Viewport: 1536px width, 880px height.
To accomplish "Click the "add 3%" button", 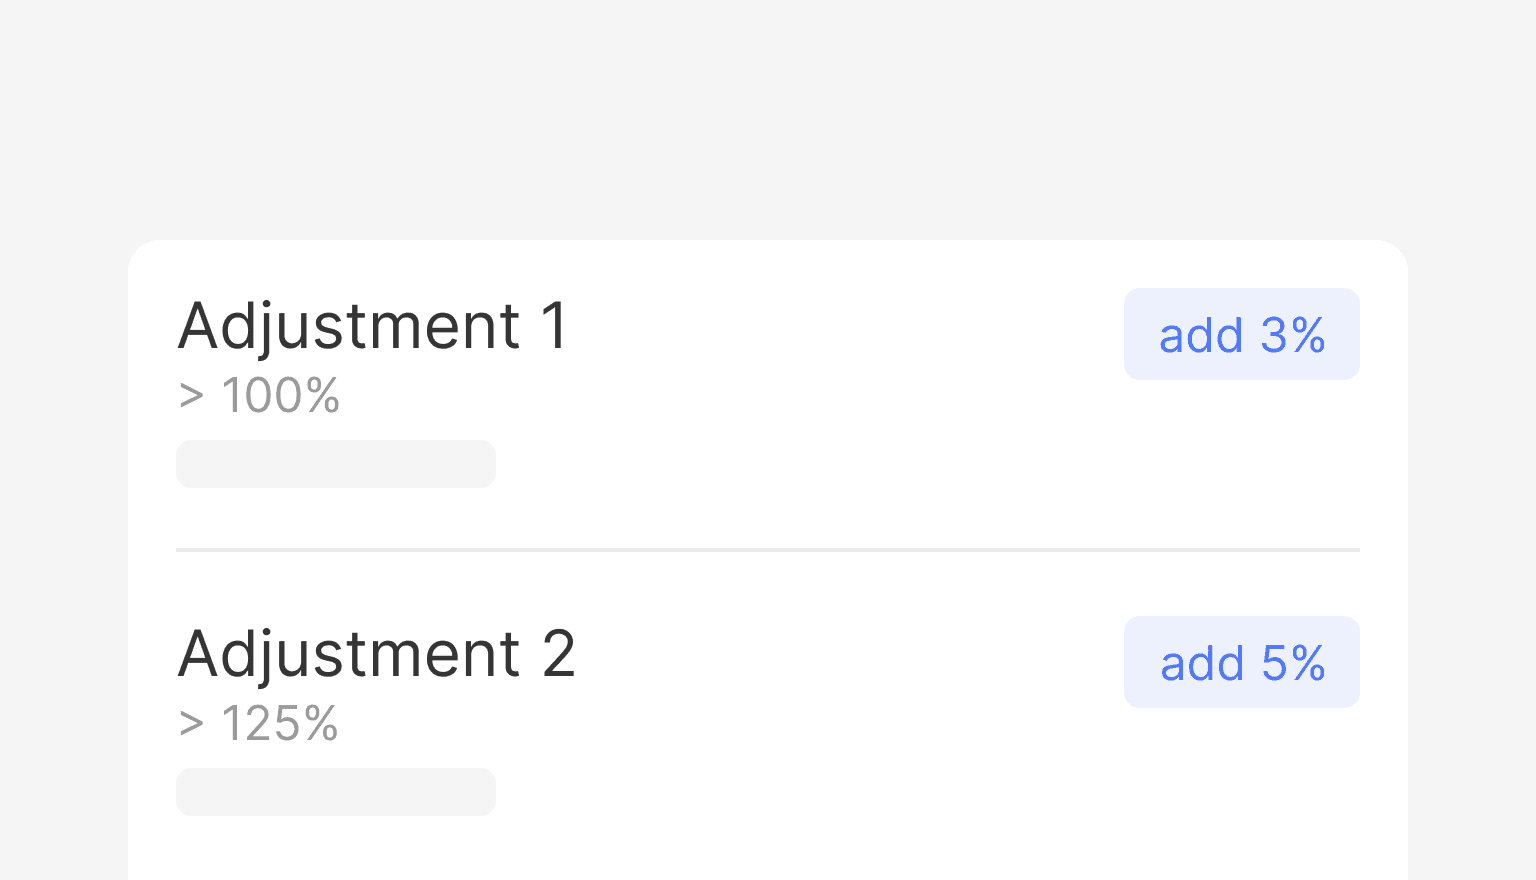I will 1241,334.
